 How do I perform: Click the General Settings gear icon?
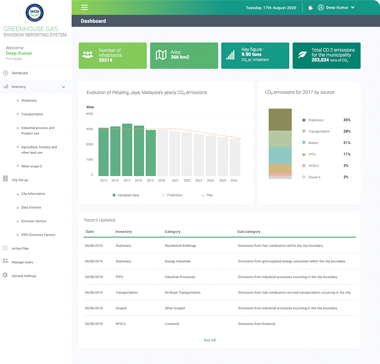pos(5,275)
